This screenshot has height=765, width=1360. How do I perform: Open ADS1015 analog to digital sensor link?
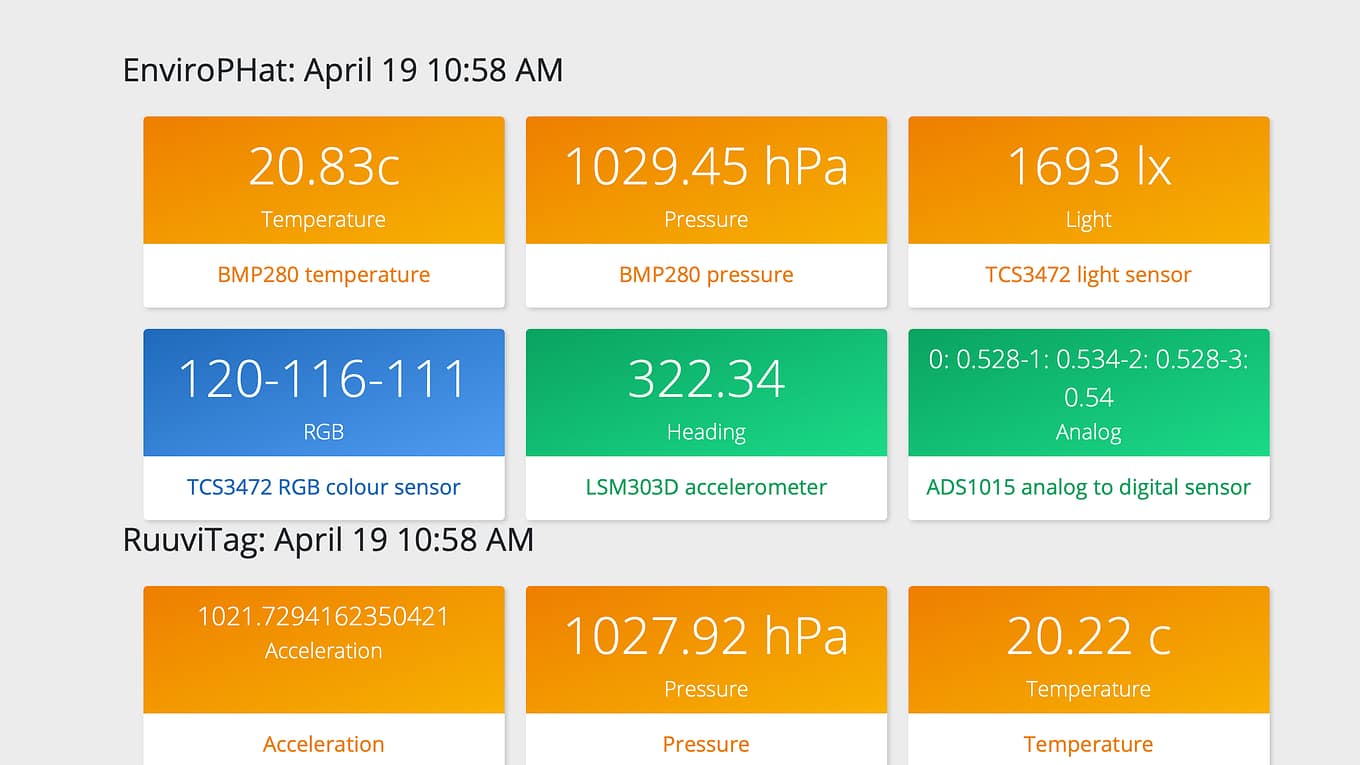coord(1088,488)
